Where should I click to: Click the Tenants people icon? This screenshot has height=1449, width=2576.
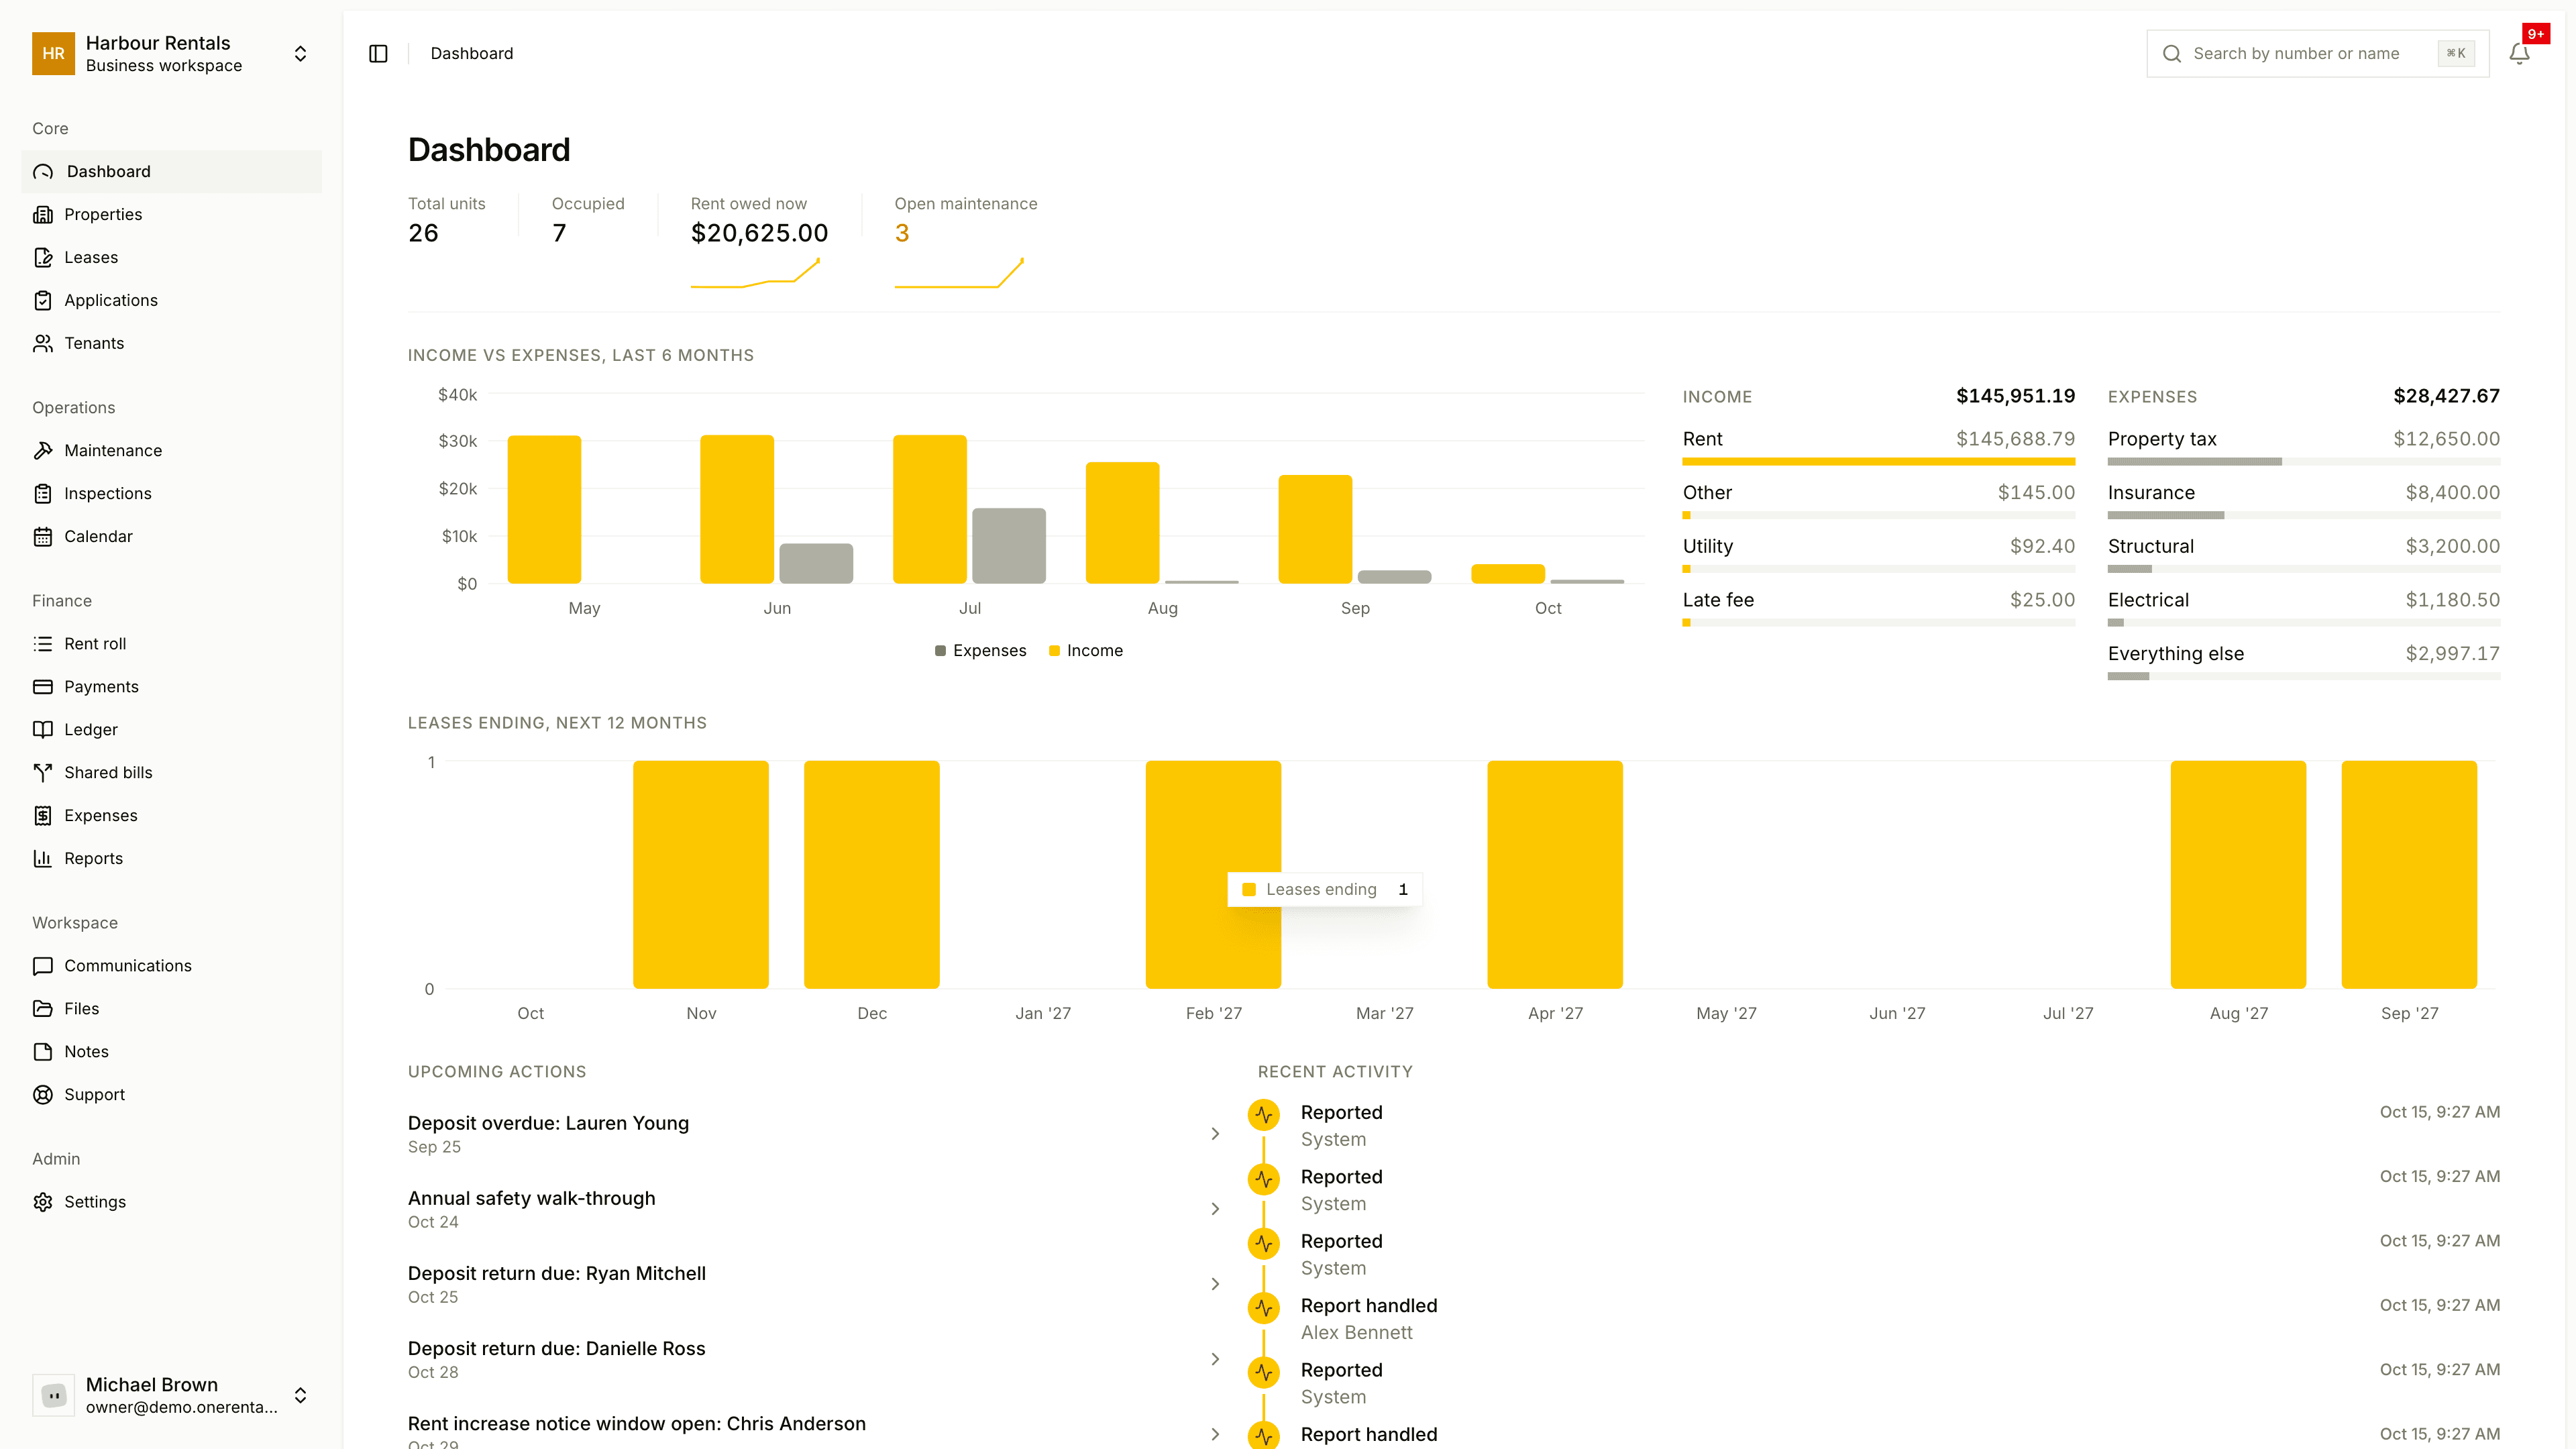coord(43,343)
